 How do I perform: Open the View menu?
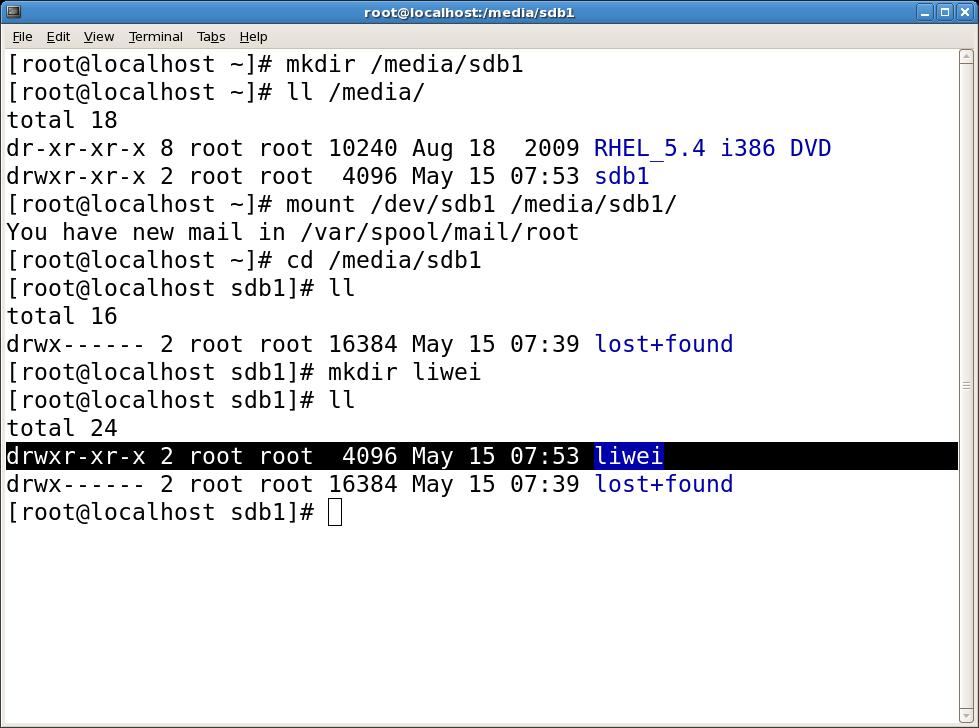tap(98, 36)
